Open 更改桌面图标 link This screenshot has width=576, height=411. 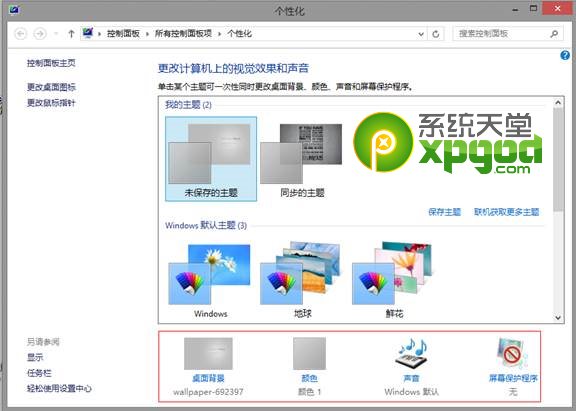pos(51,87)
